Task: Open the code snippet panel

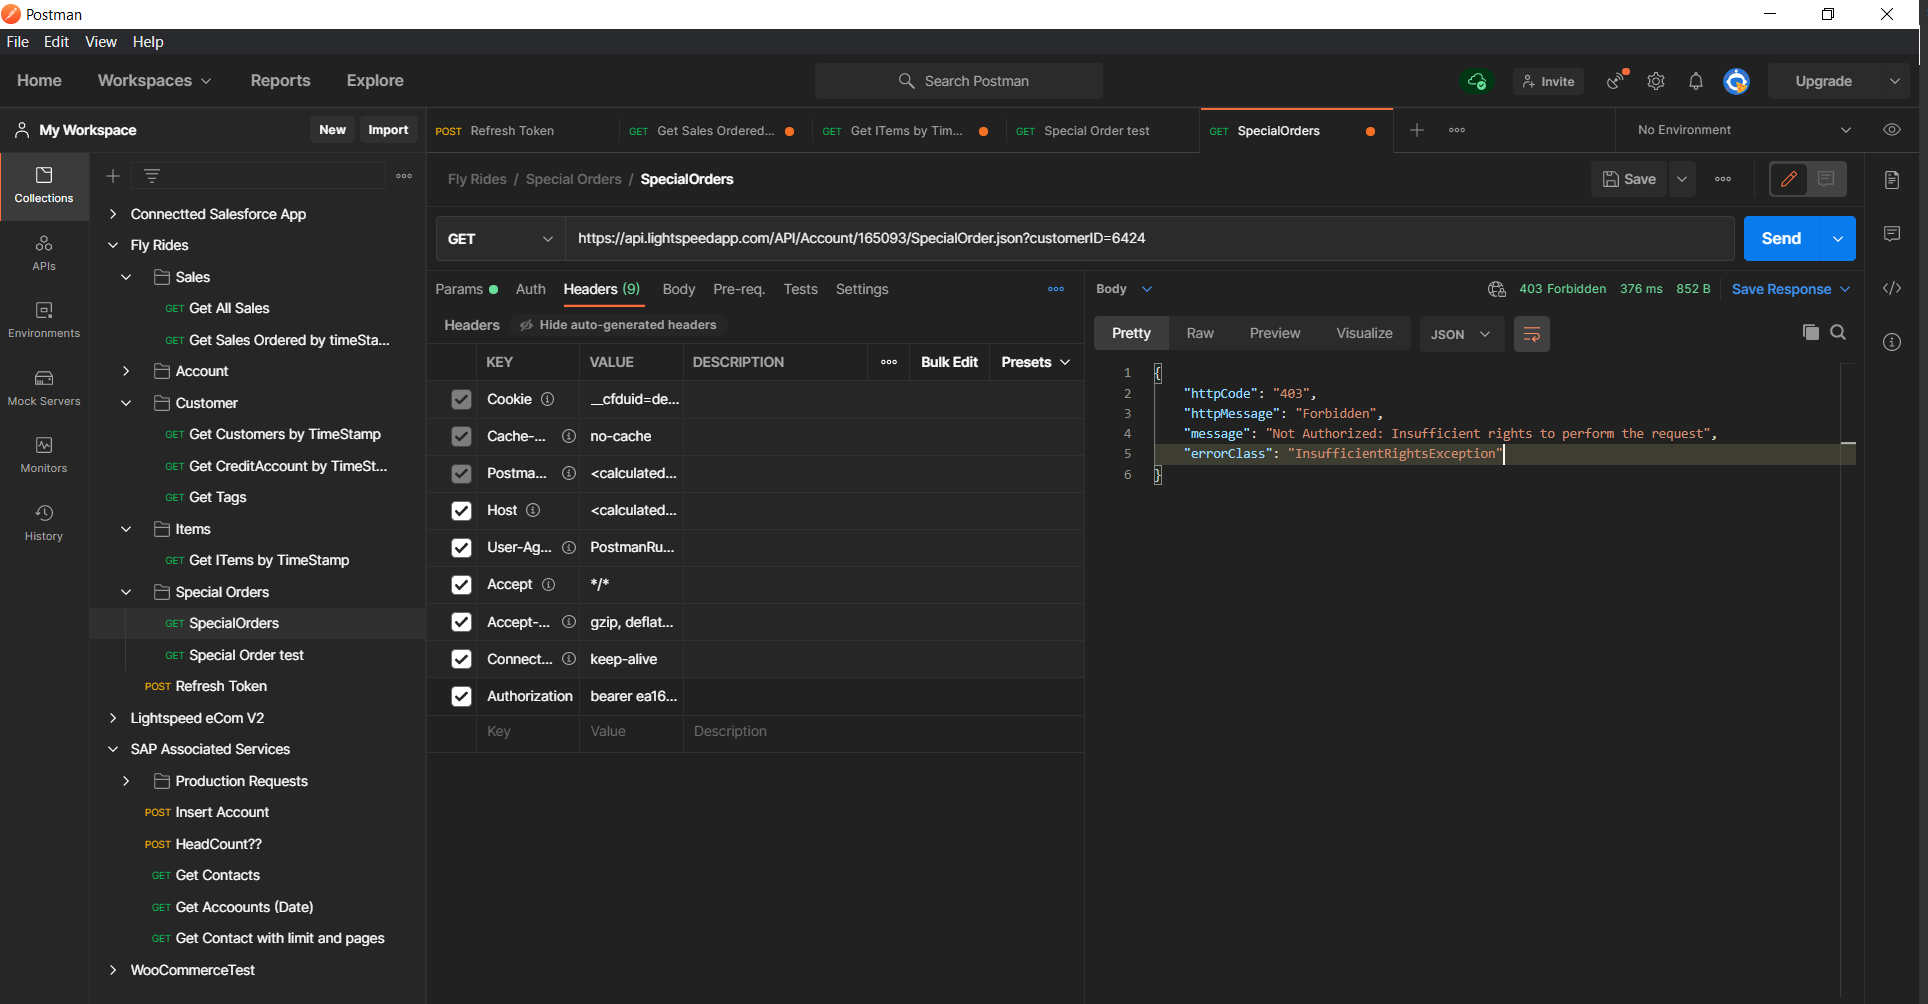Action: (1892, 289)
